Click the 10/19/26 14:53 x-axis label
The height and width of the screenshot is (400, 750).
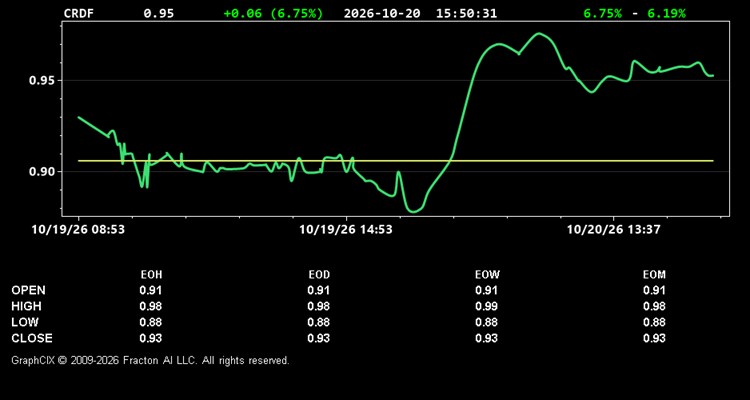pos(346,230)
